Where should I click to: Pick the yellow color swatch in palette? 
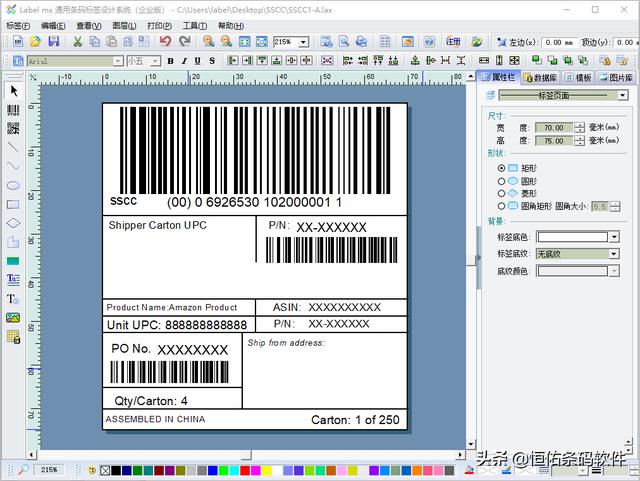267,470
